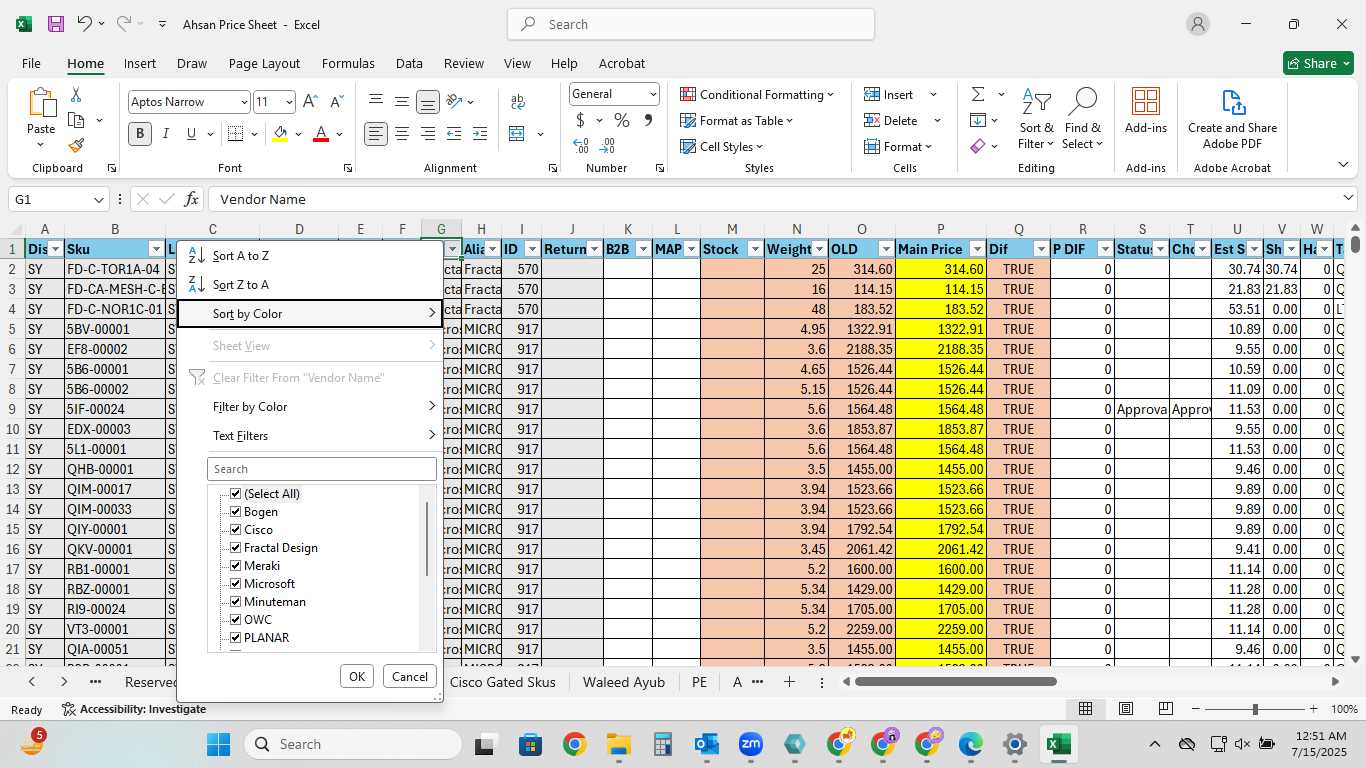The height and width of the screenshot is (768, 1366).
Task: Apply Comma Style format
Action: (x=648, y=120)
